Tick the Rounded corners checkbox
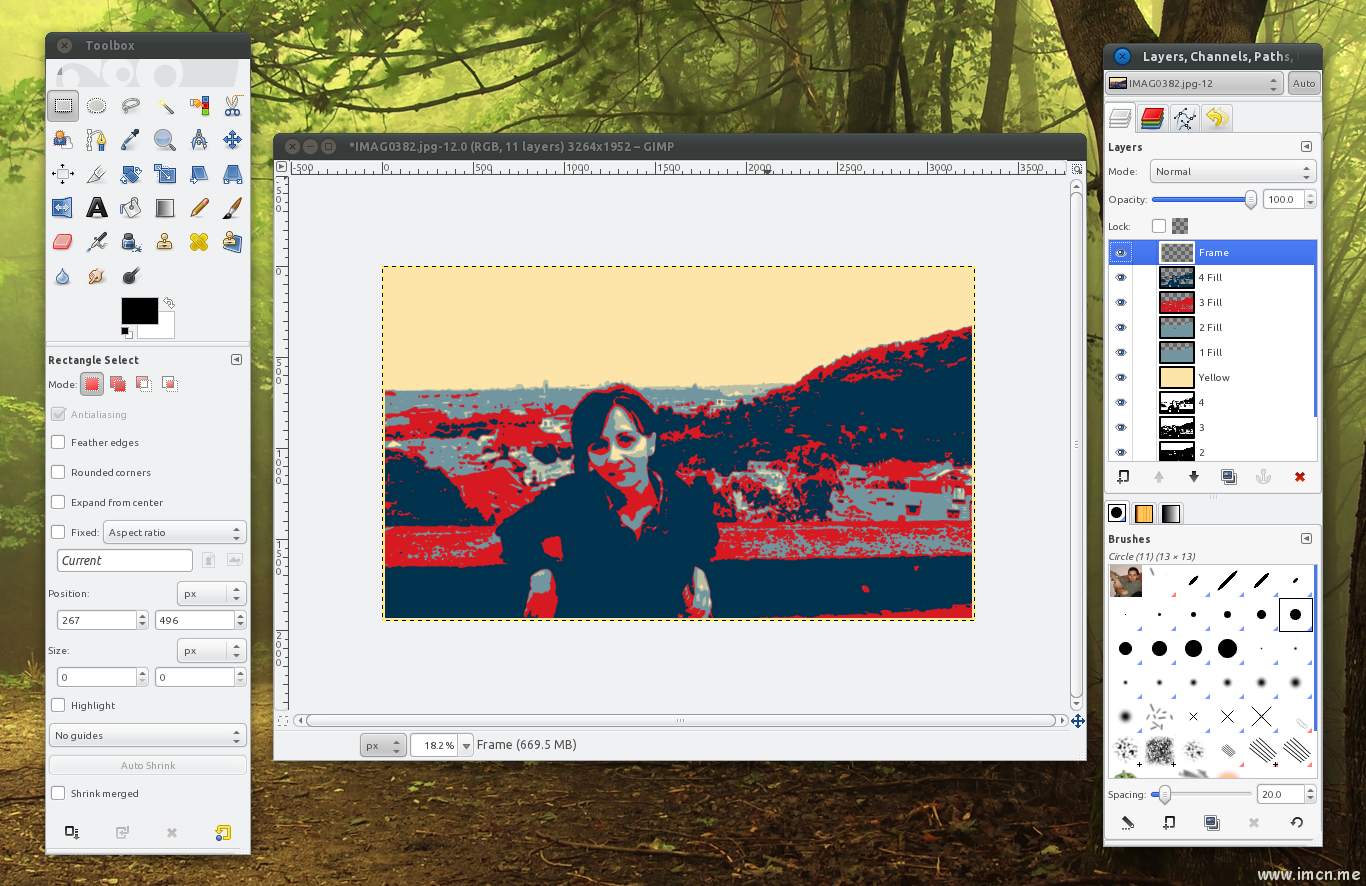This screenshot has height=886, width=1366. 58,472
